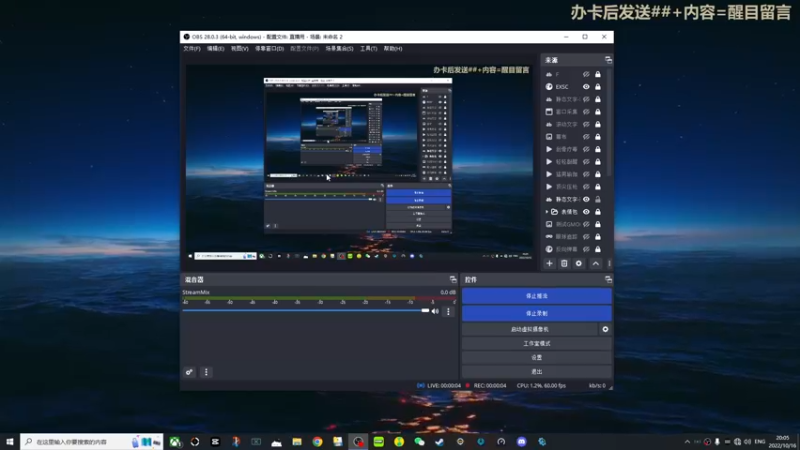
Task: Open the 文件(F) menu
Action: 192,48
